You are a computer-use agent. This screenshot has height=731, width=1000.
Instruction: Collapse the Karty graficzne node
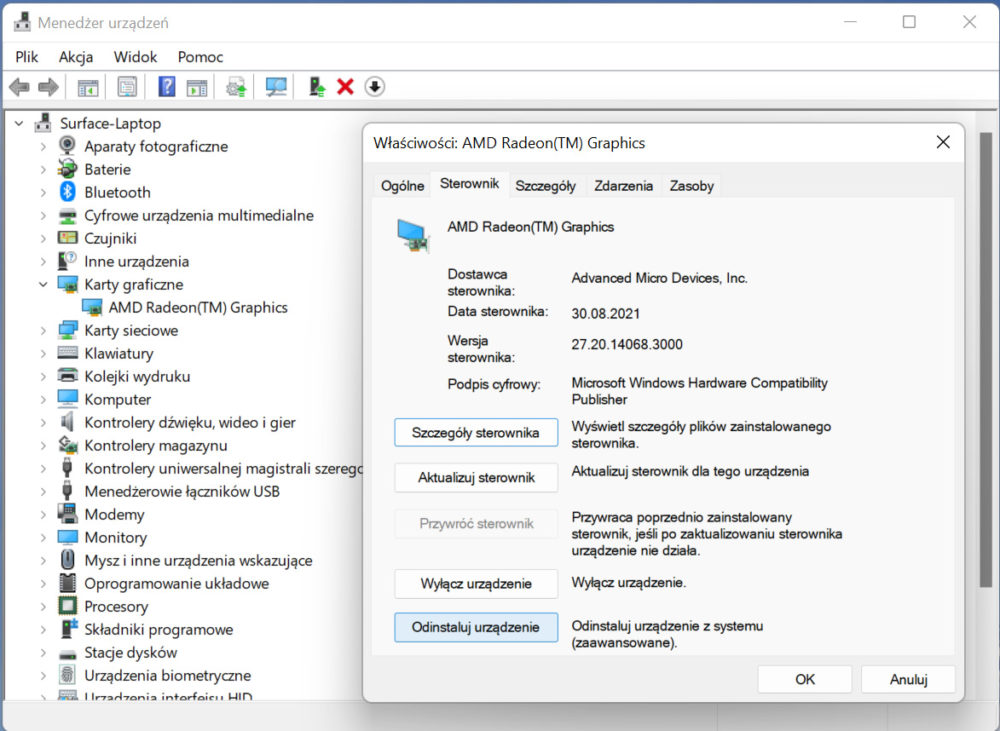(43, 284)
